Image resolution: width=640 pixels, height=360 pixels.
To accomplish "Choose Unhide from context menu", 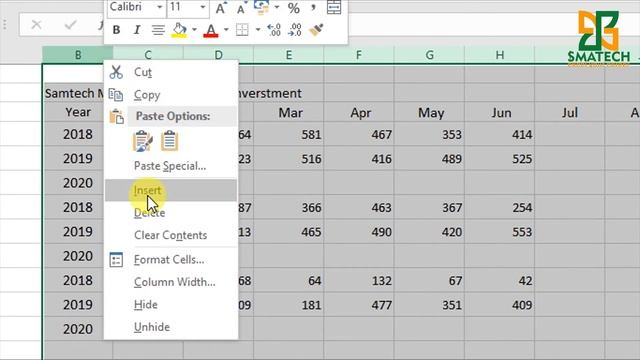I will click(x=171, y=327).
